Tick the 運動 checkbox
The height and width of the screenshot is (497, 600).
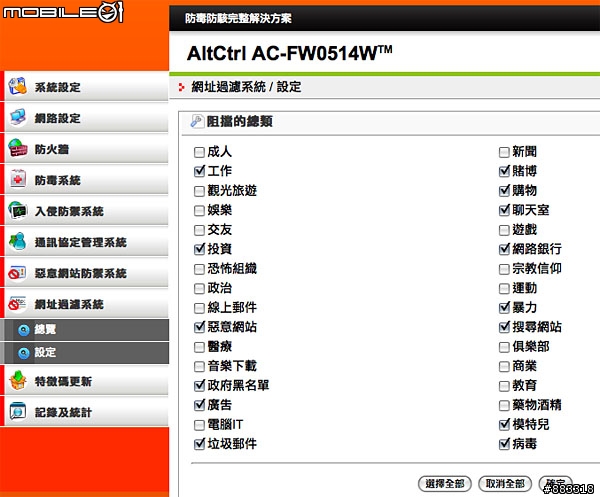(504, 288)
